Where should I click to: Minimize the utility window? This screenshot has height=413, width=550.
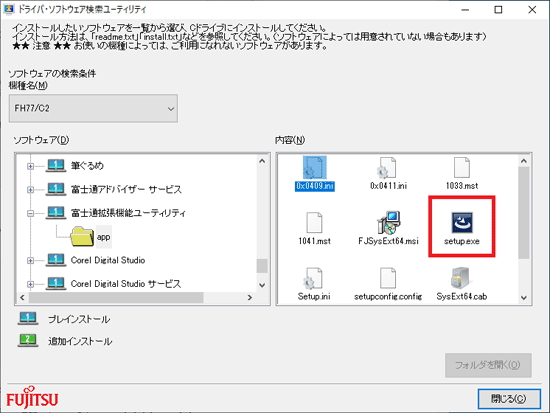[465, 9]
